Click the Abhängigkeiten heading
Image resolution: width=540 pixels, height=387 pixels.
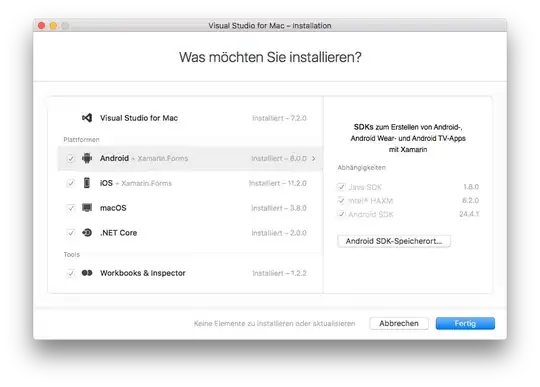(x=362, y=168)
